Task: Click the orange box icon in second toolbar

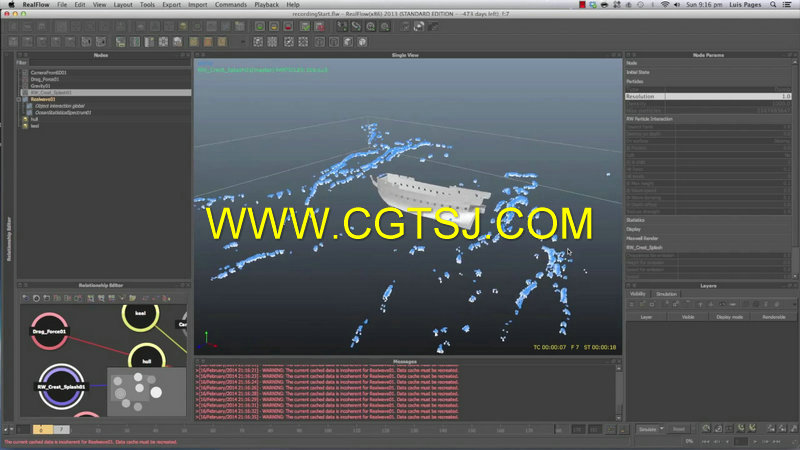Action: coord(208,42)
